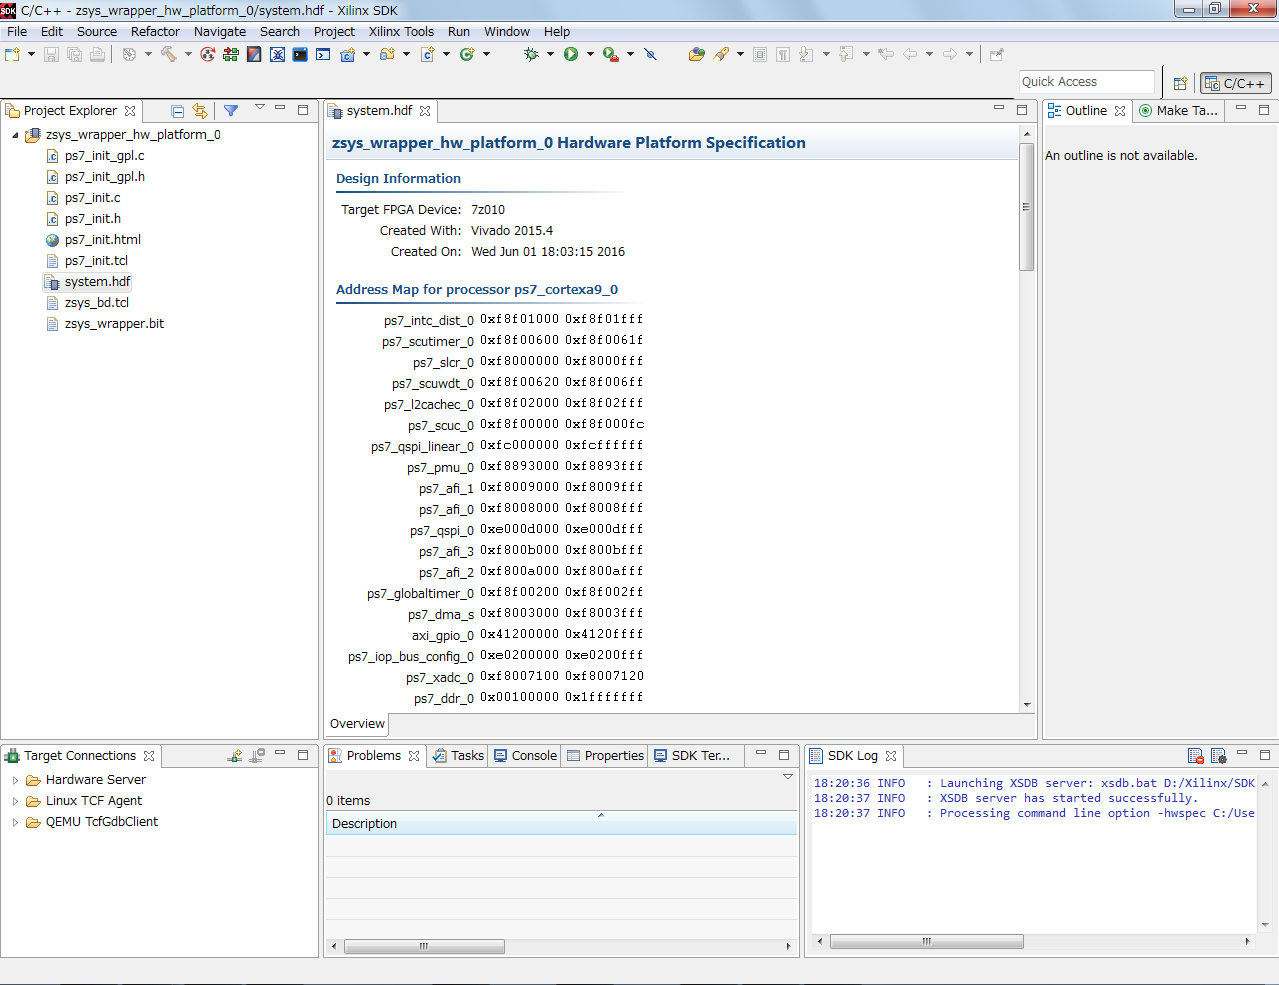Click the Quick Access search field

tap(1085, 82)
